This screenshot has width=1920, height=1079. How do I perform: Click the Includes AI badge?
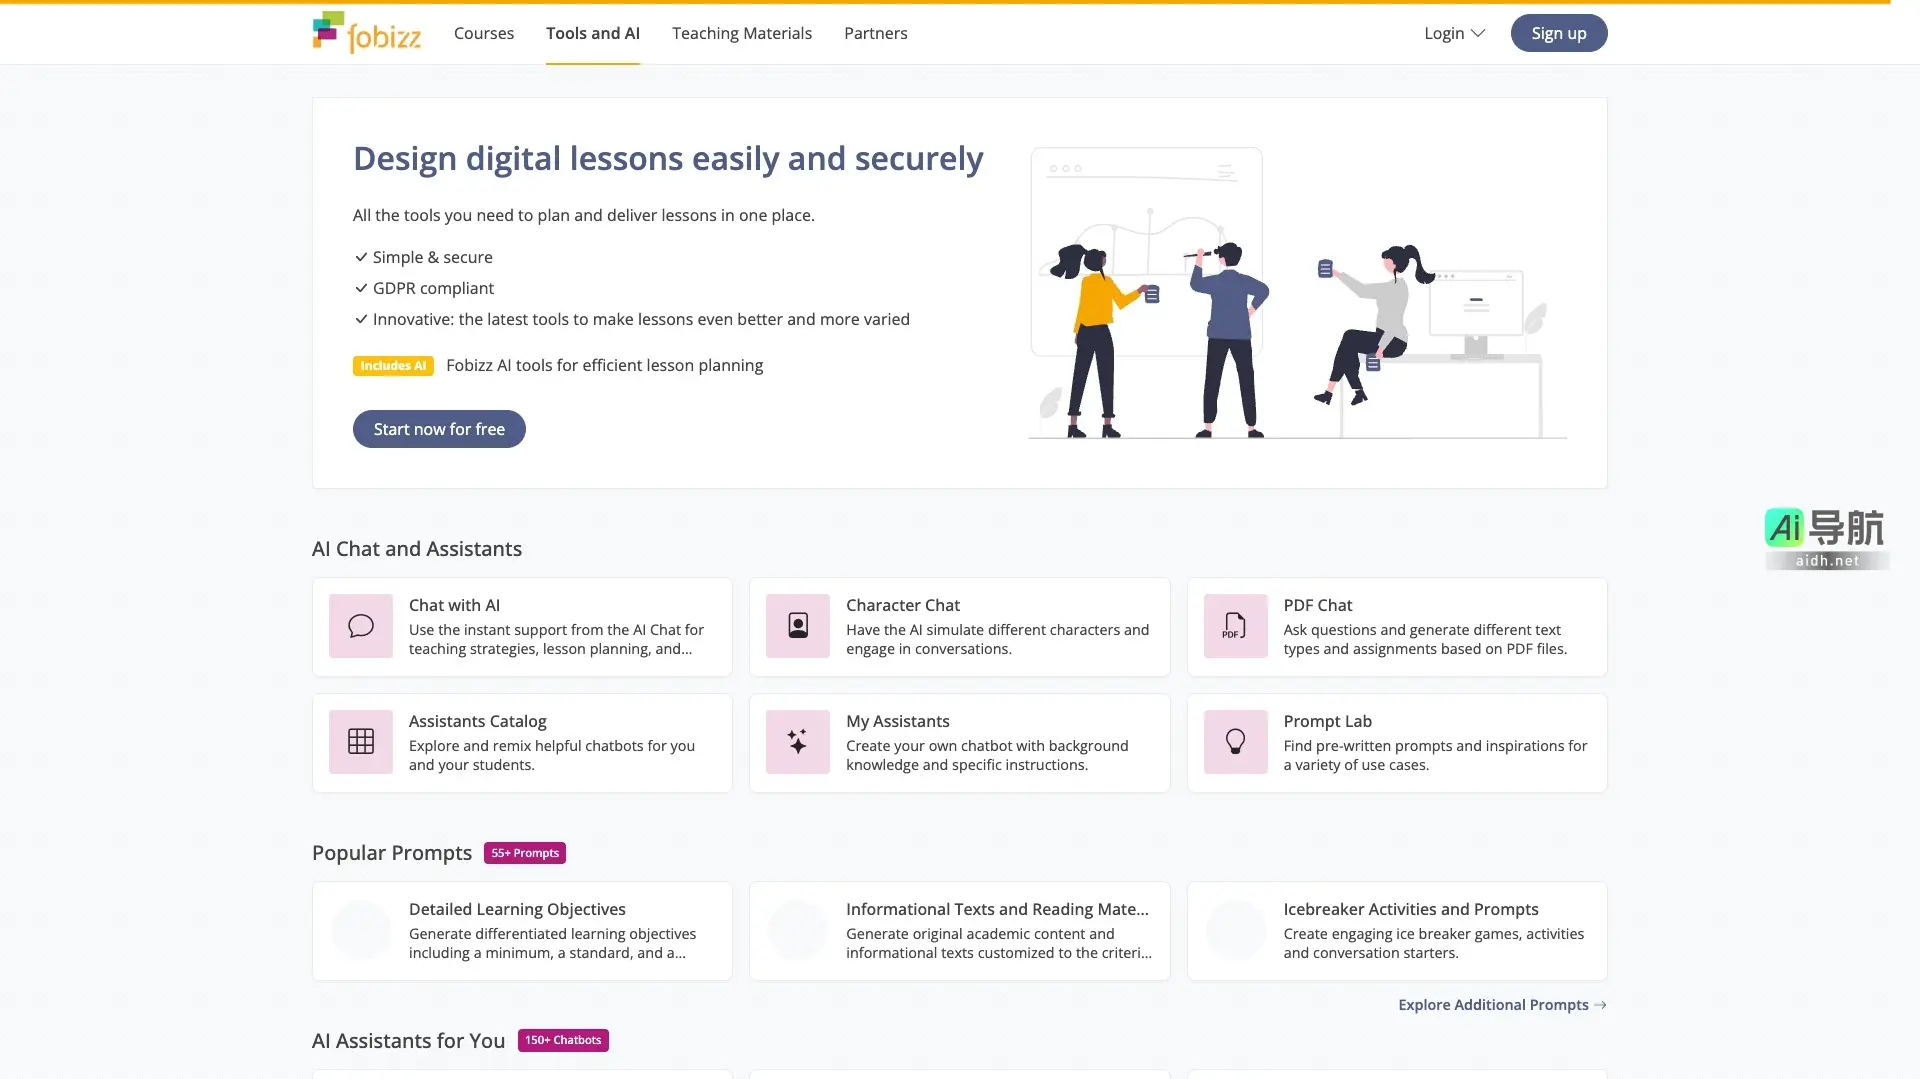(x=393, y=365)
